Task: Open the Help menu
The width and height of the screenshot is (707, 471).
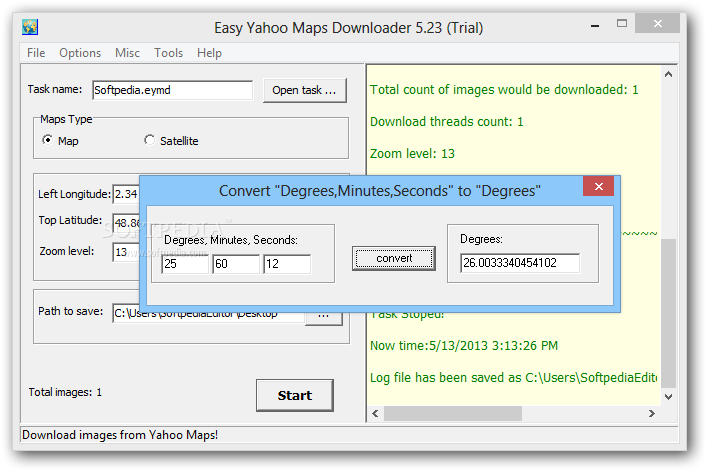Action: click(x=209, y=53)
